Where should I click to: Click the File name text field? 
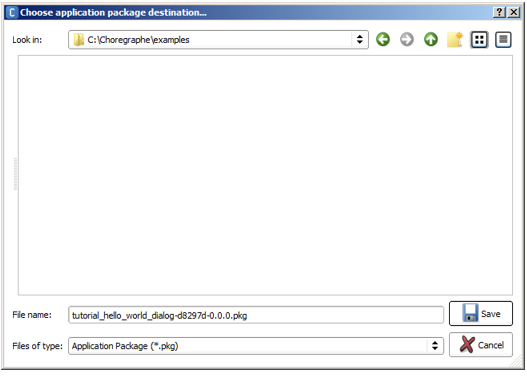click(x=256, y=315)
